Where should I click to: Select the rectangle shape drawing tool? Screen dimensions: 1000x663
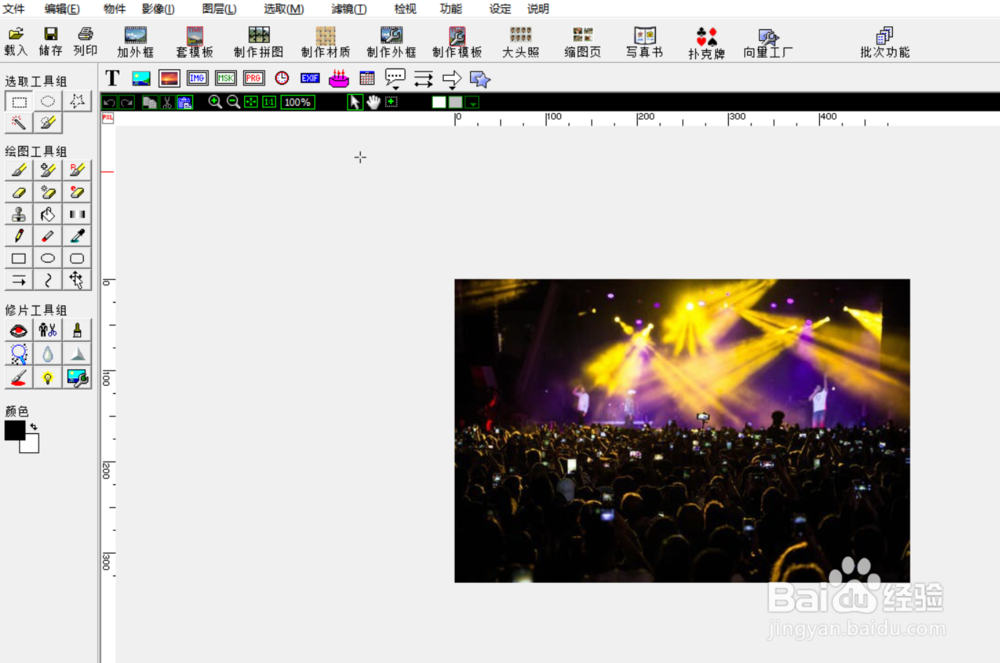(x=19, y=258)
